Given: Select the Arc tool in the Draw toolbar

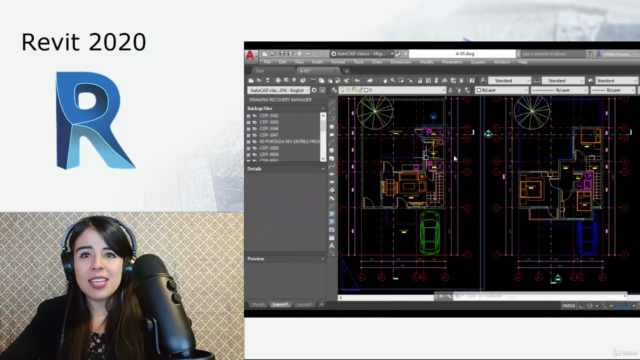Looking at the screenshot, I should pyautogui.click(x=332, y=142).
